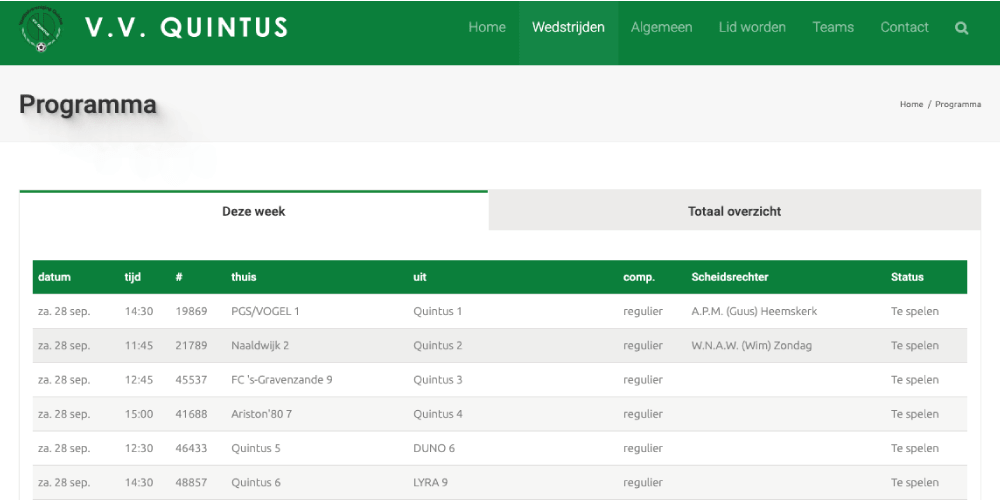Image resolution: width=1000 pixels, height=500 pixels.
Task: Select the DUNO 6 away team cell
Action: pyautogui.click(x=434, y=448)
